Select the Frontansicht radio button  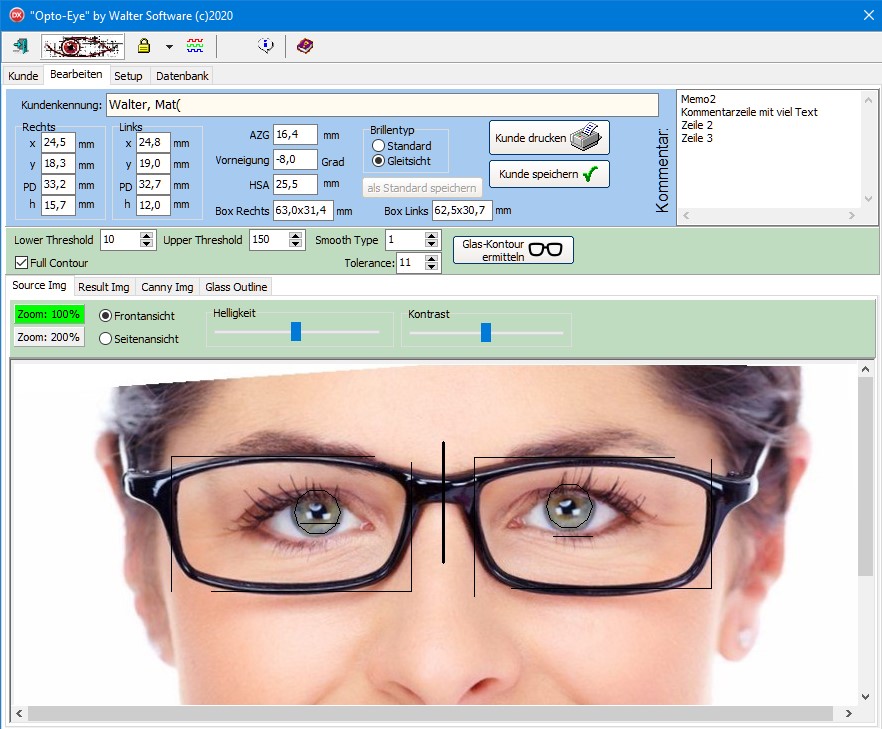tap(105, 316)
